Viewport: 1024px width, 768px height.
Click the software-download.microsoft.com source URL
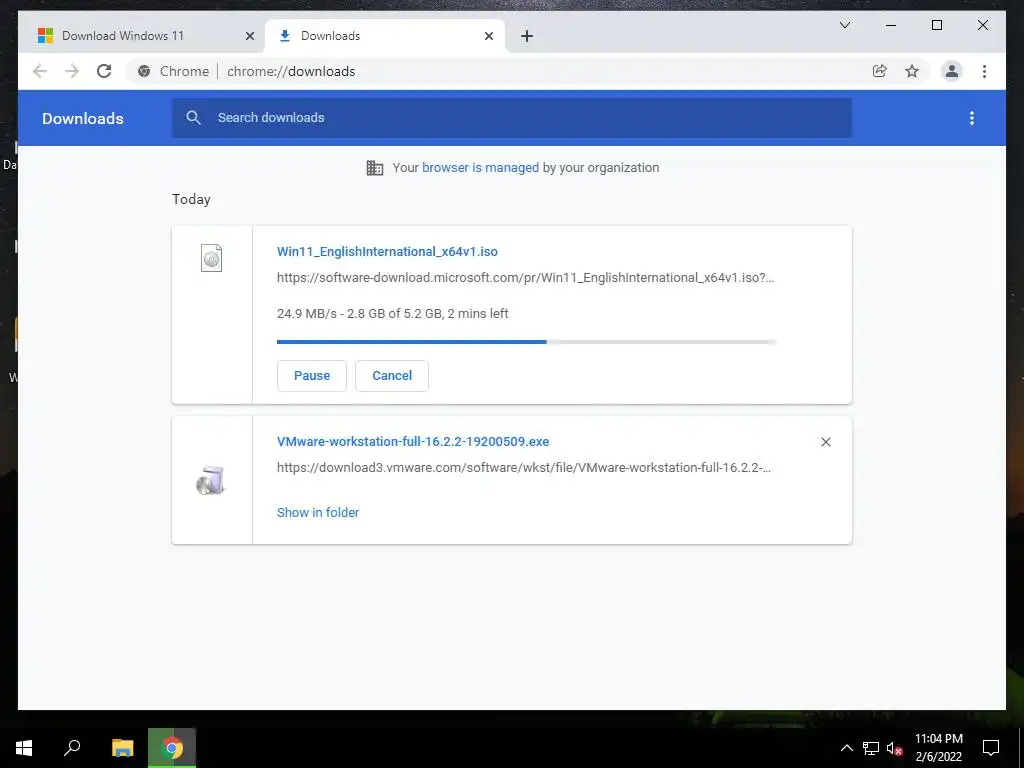pos(525,278)
